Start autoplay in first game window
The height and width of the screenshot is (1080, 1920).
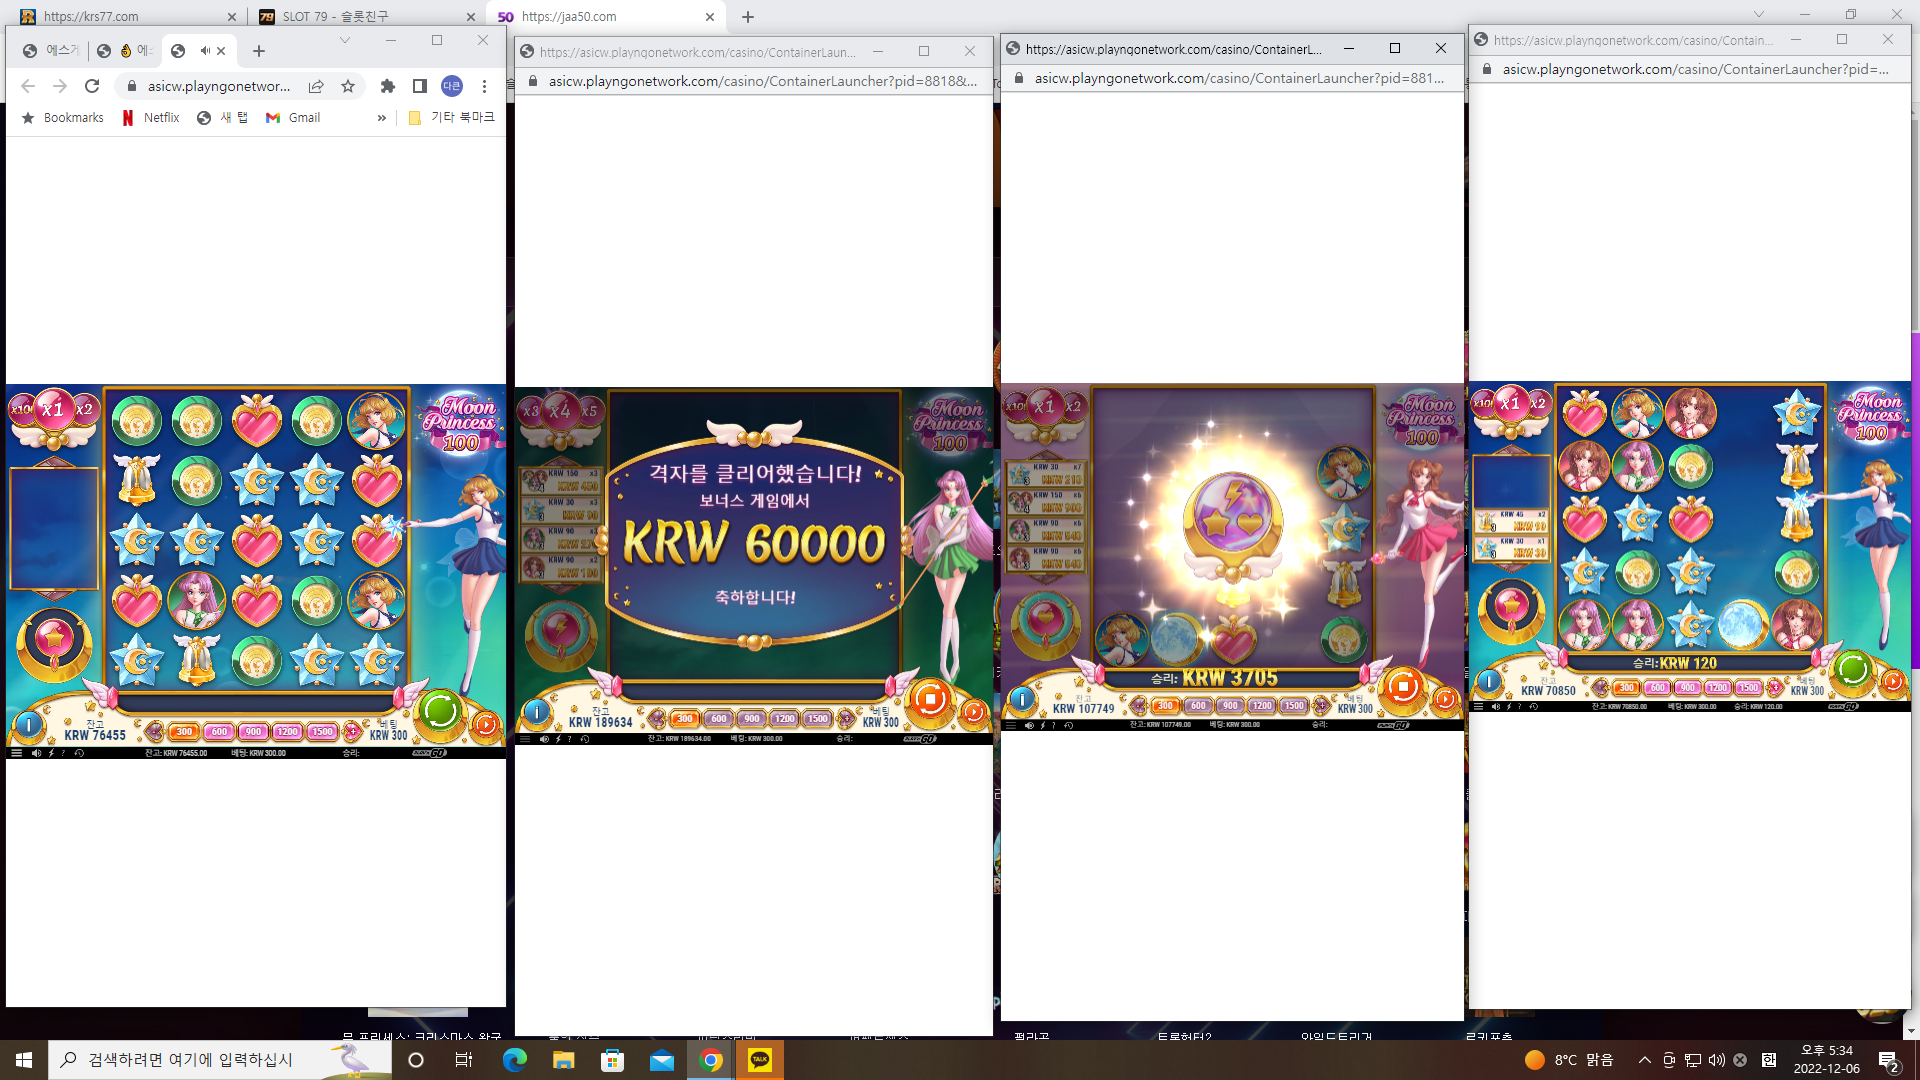486,724
